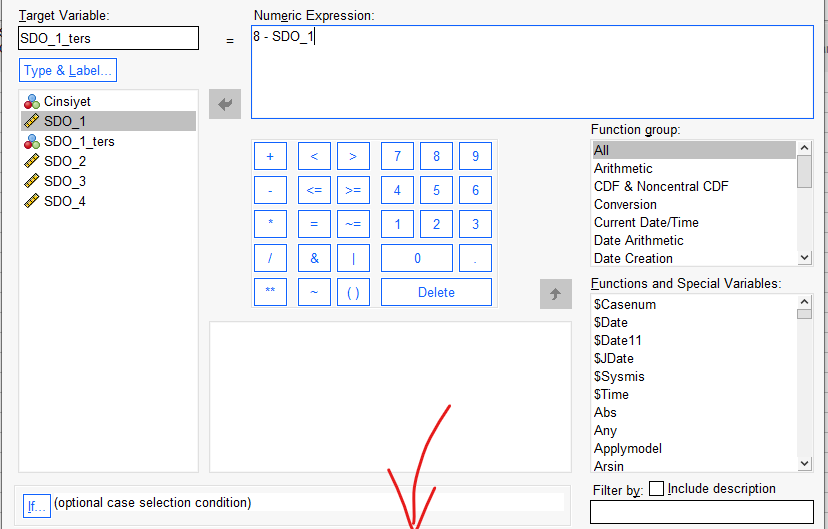Image resolution: width=828 pixels, height=529 pixels.
Task: Click the greater-than-or-equal key
Action: 353,190
